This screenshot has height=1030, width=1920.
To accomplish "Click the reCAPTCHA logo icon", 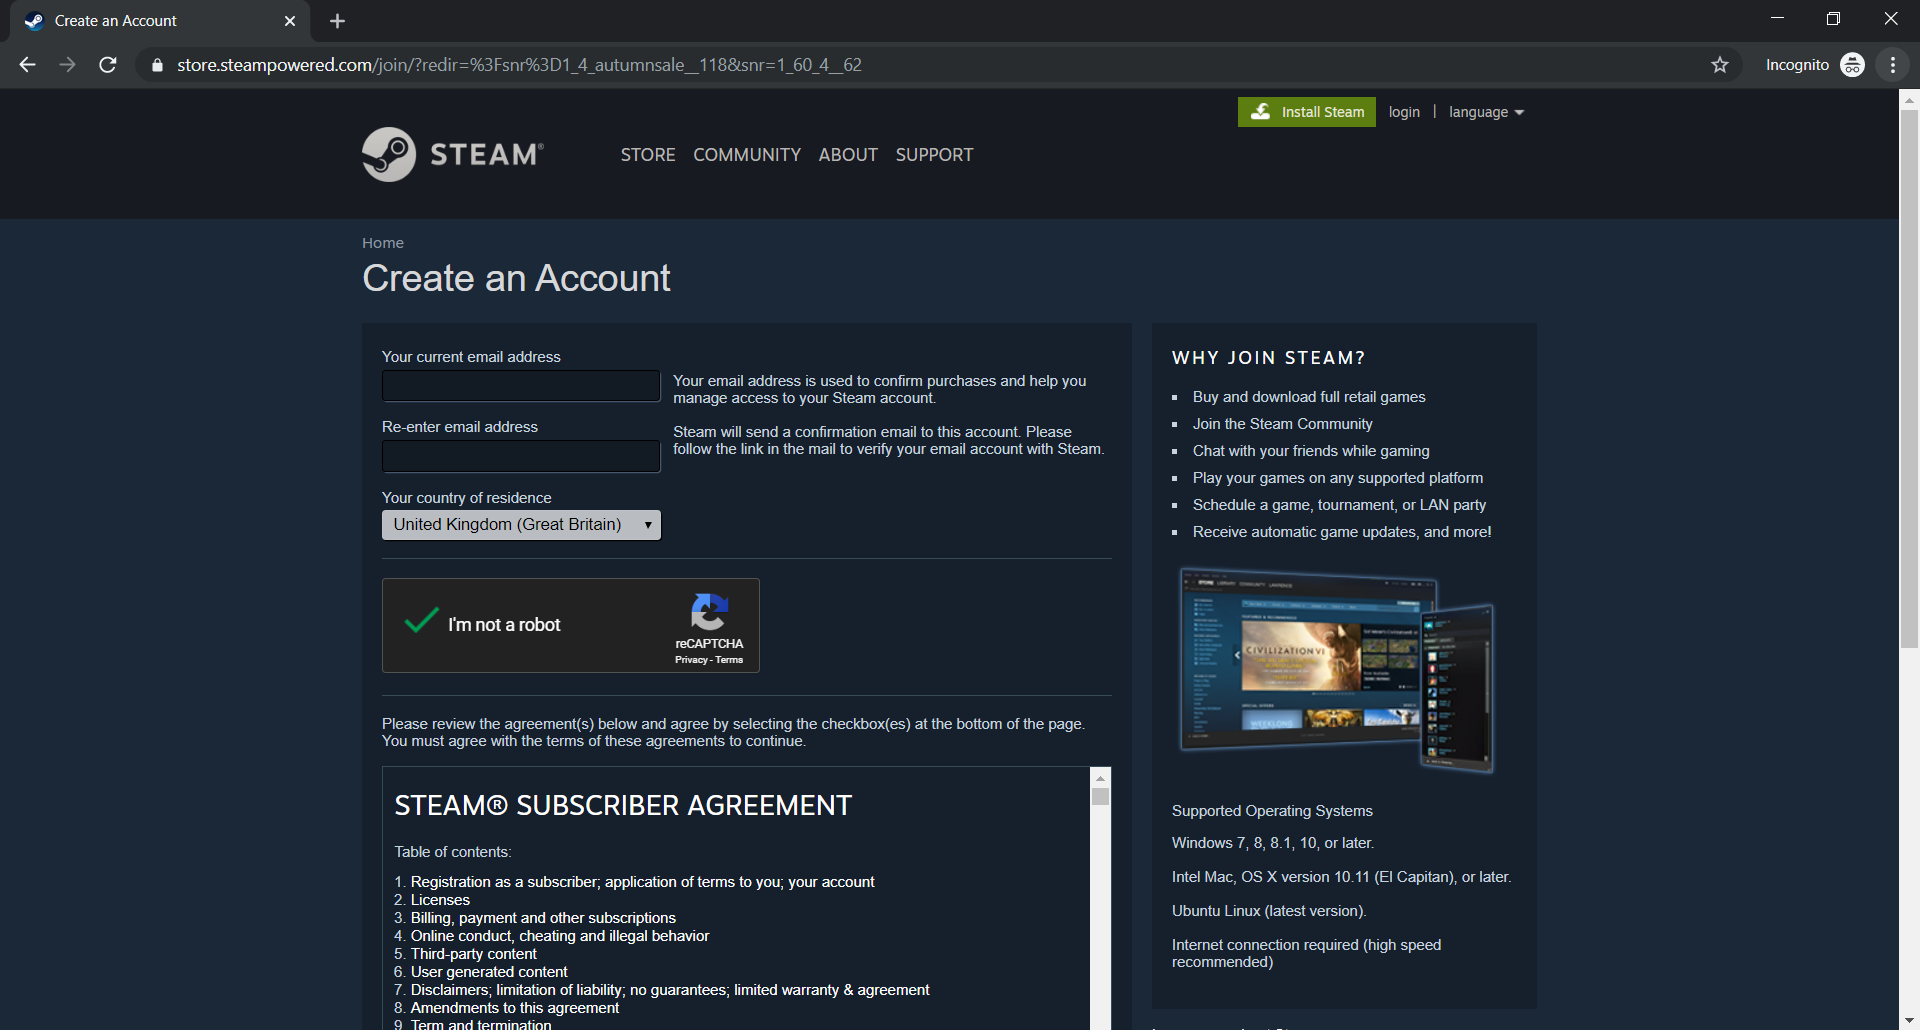I will (709, 612).
